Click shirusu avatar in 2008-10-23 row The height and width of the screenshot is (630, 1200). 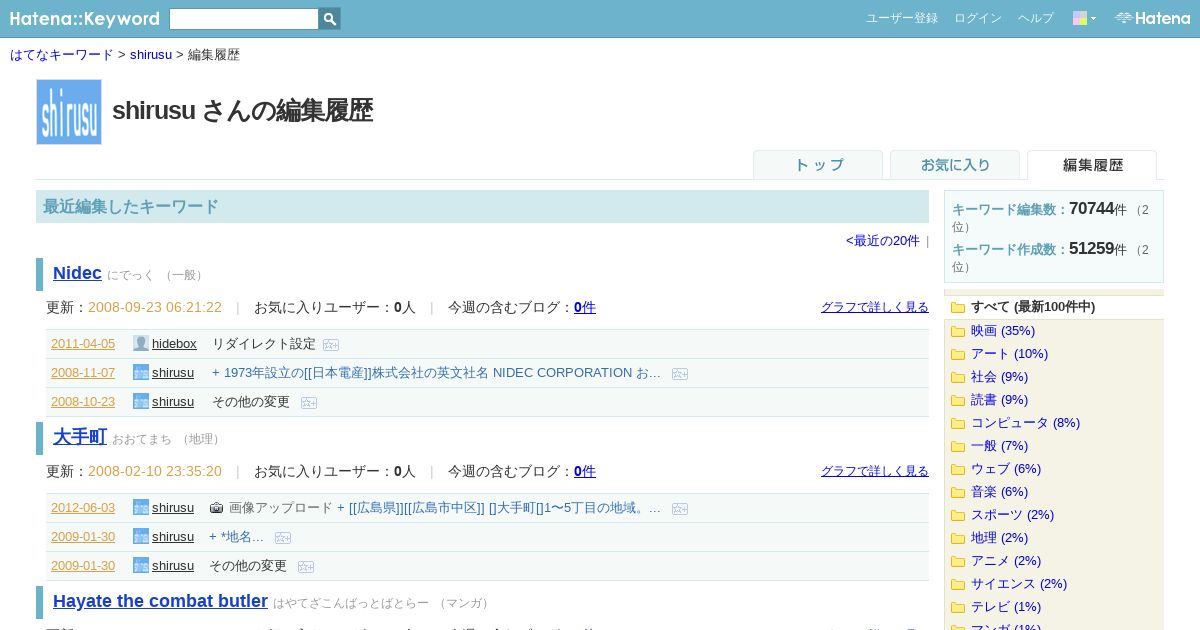[x=141, y=401]
